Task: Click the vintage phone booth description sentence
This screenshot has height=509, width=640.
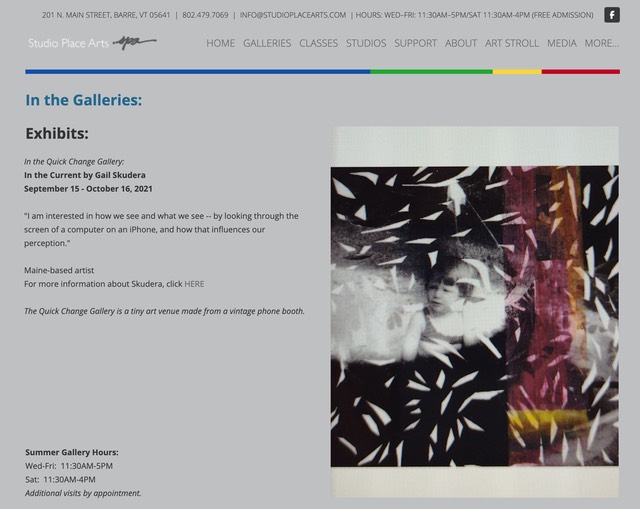Action: click(x=164, y=311)
